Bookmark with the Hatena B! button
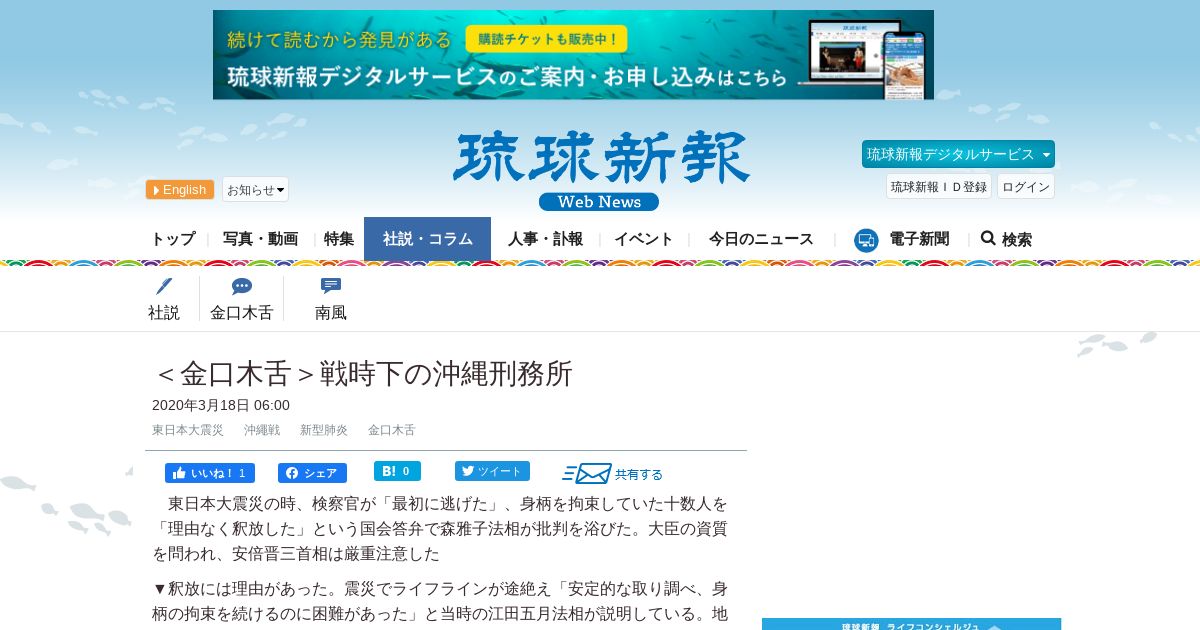This screenshot has width=1200, height=630. pyautogui.click(x=397, y=471)
